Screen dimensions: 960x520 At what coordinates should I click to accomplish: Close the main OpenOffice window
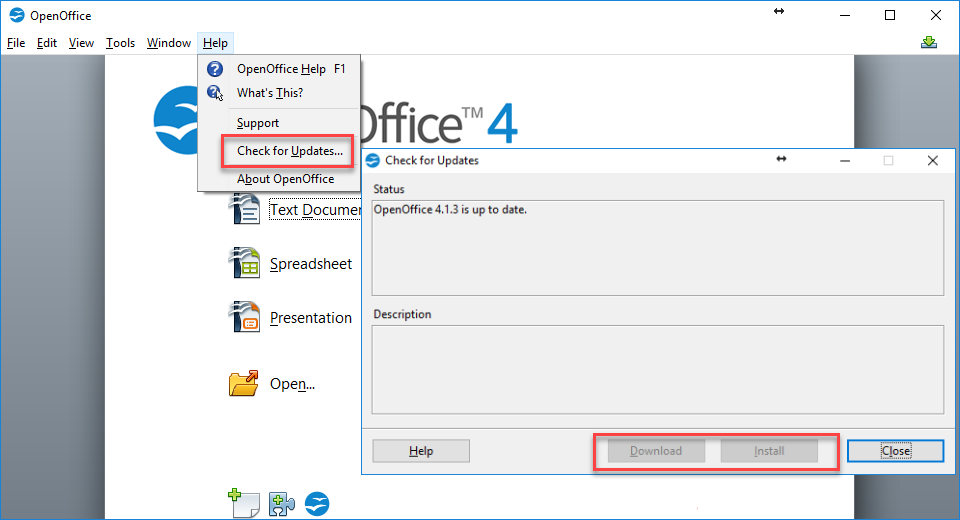click(936, 15)
